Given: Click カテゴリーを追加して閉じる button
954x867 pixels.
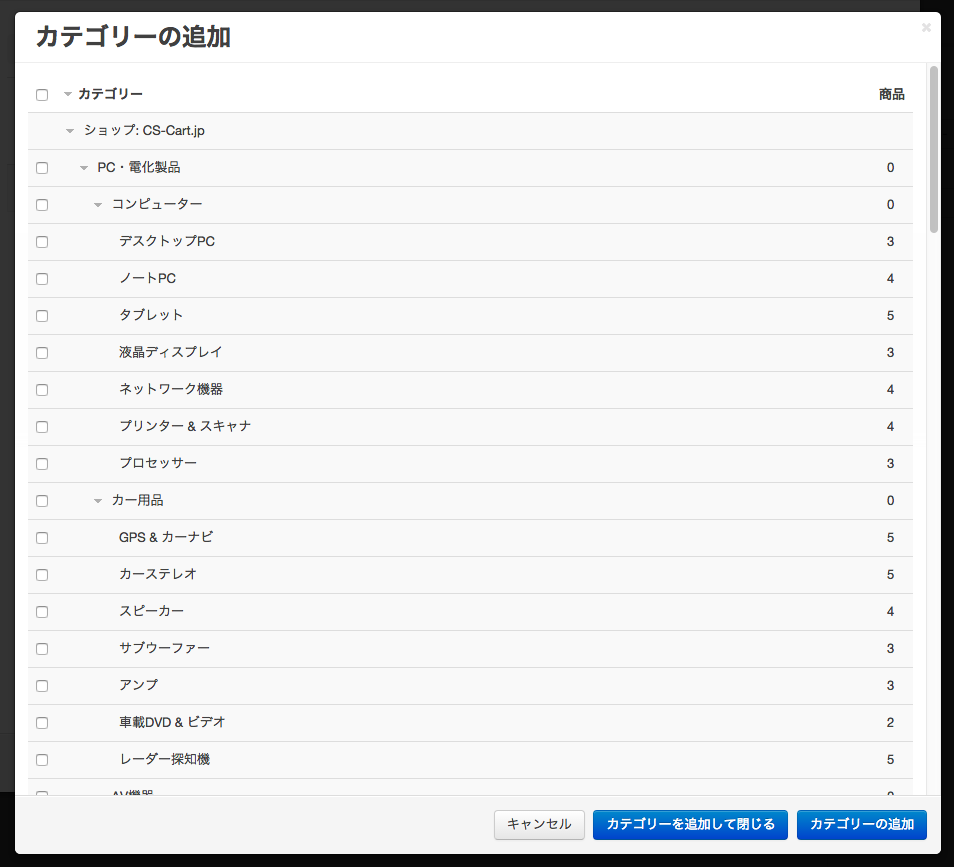Looking at the screenshot, I should tap(690, 824).
